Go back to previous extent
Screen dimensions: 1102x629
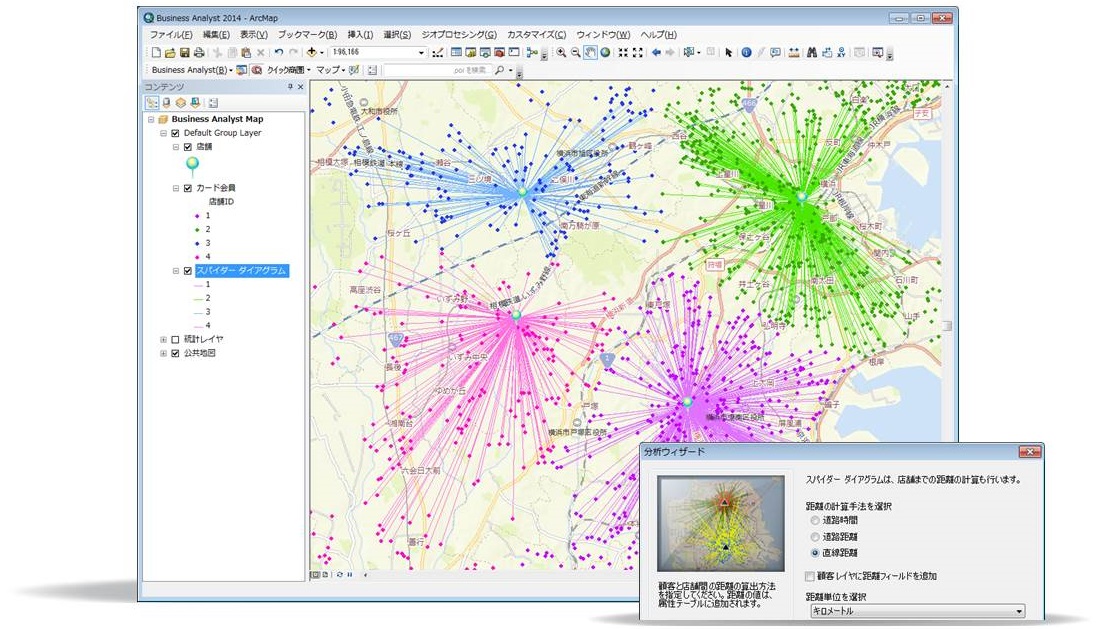(656, 53)
